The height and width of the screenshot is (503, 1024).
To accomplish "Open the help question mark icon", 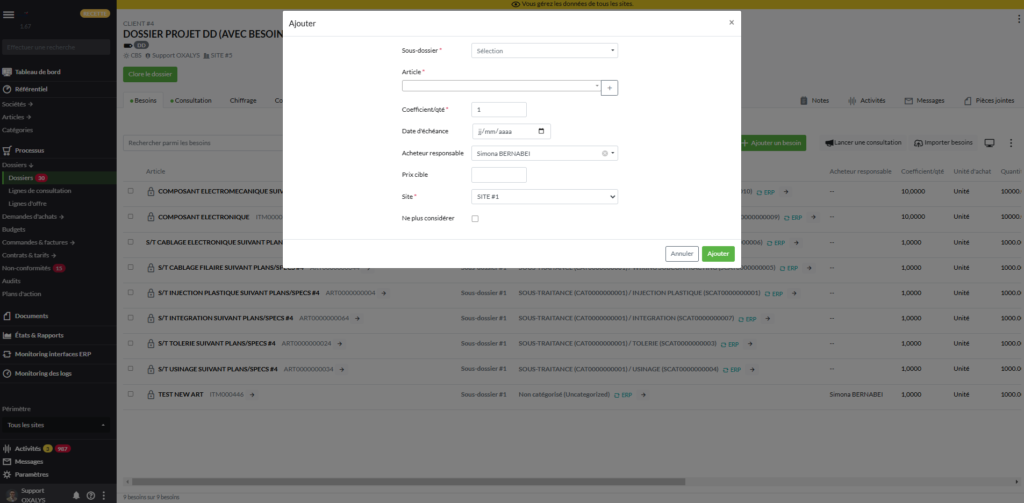I will click(x=90, y=495).
